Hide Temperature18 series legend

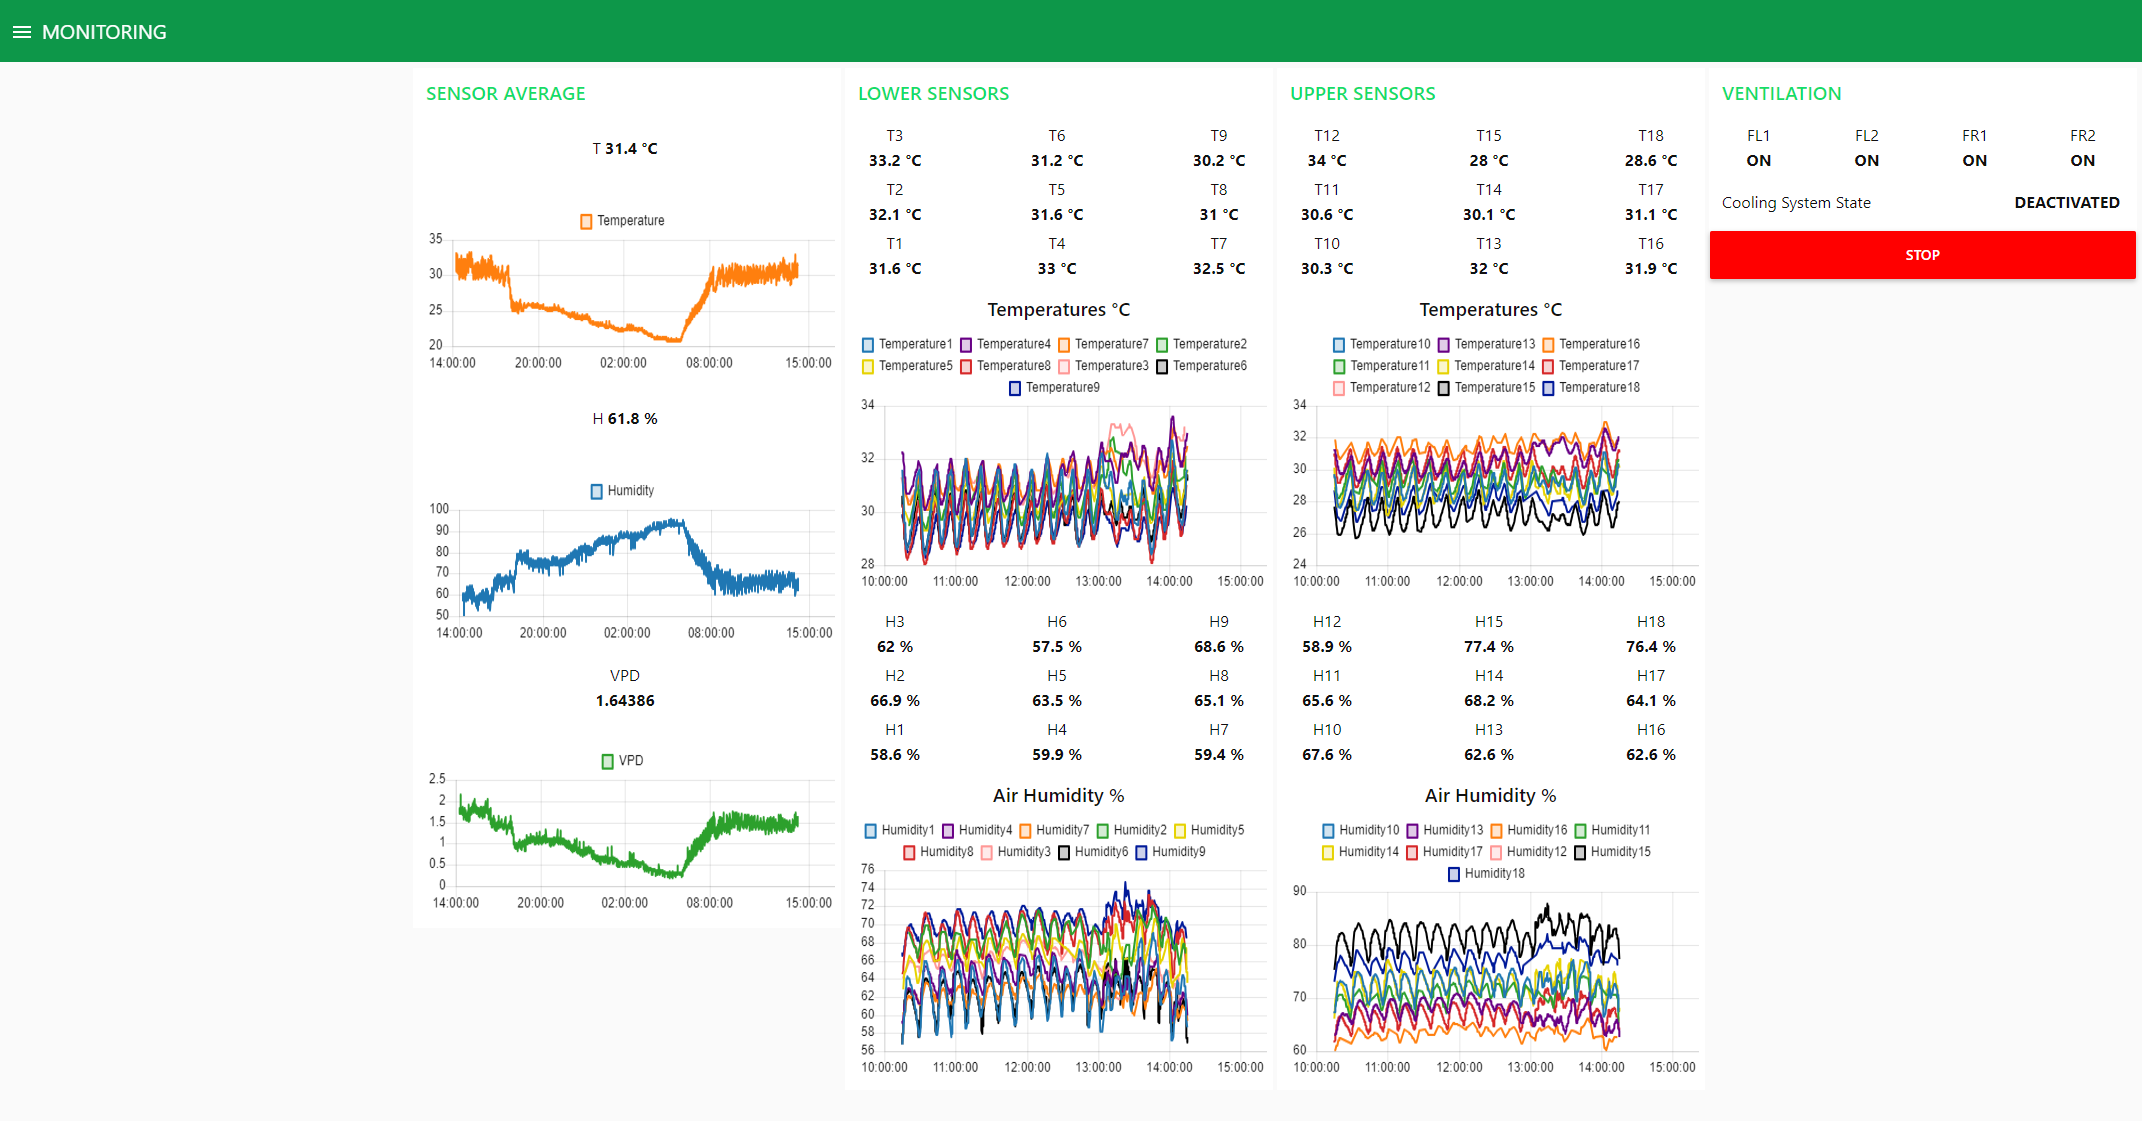1548,388
